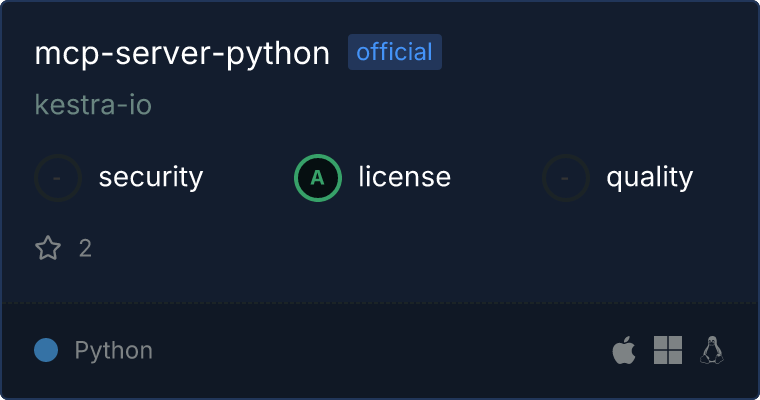Open the mcp-server-python title
Image resolution: width=760 pixels, height=400 pixels.
click(x=182, y=53)
